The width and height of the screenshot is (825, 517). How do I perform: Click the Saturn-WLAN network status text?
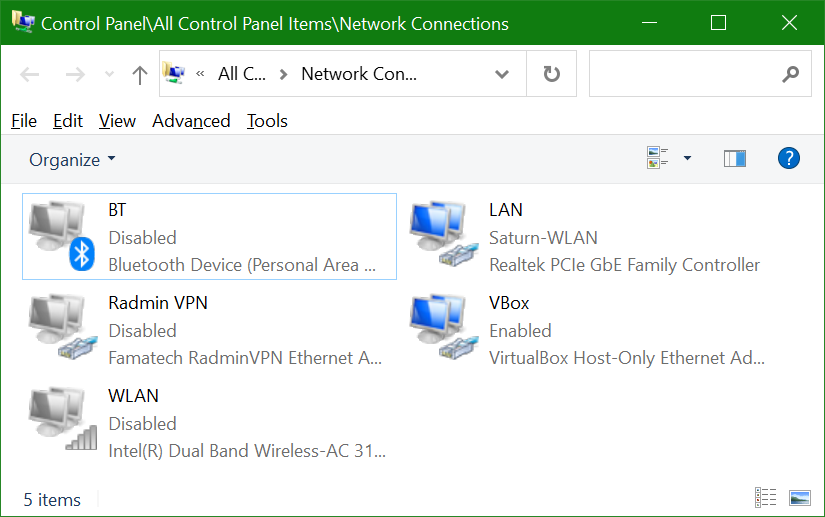point(543,238)
